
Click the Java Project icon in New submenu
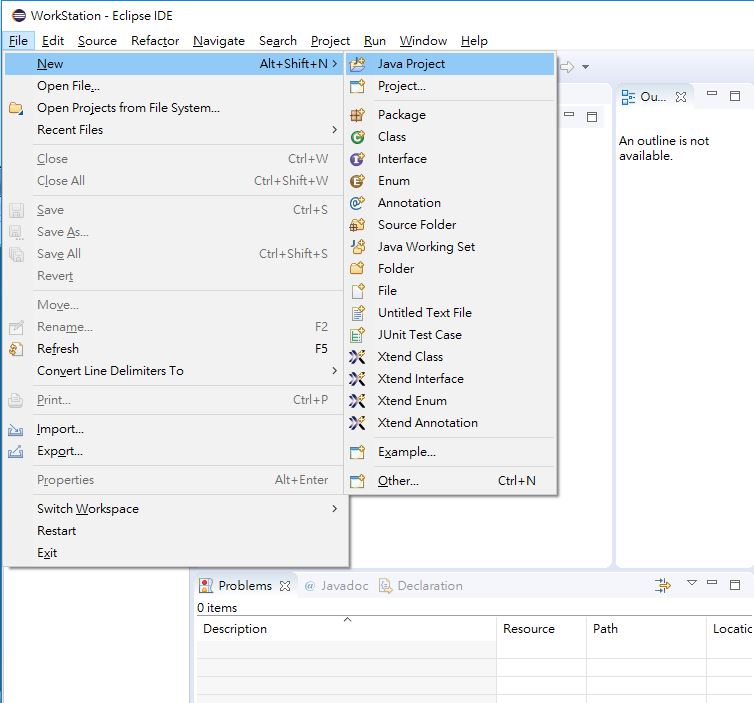click(358, 64)
